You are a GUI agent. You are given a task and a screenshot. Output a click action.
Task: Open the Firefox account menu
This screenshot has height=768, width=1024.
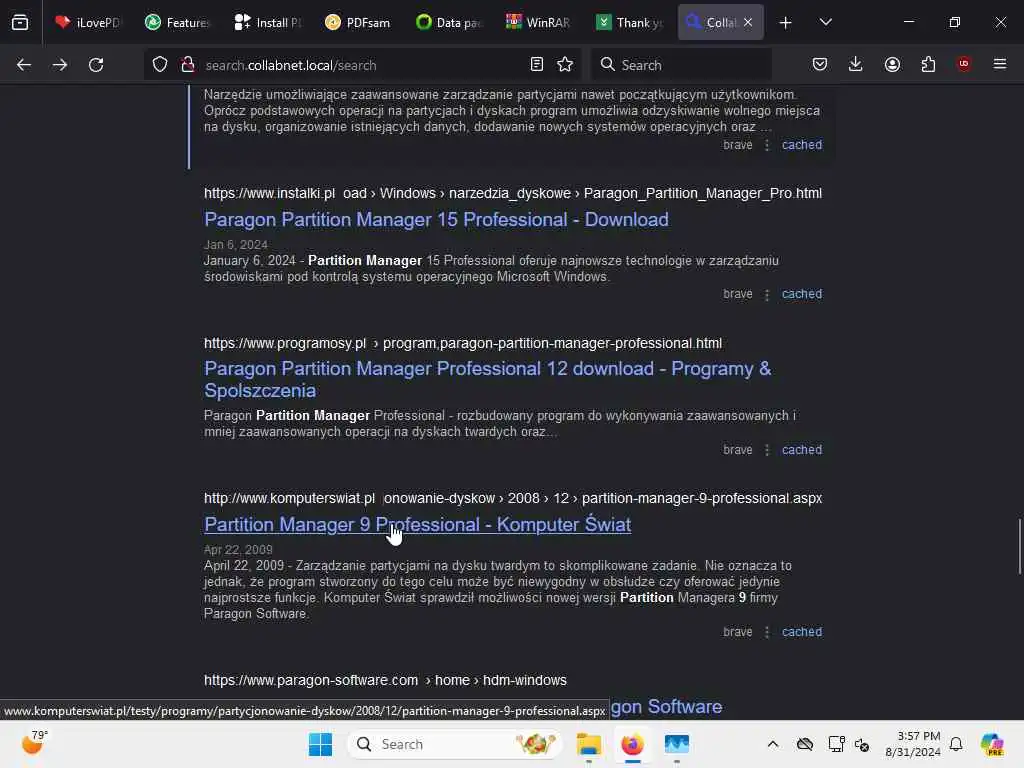click(x=892, y=64)
